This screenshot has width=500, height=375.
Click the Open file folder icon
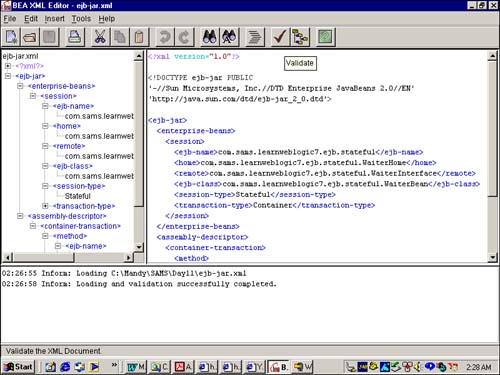coord(30,37)
